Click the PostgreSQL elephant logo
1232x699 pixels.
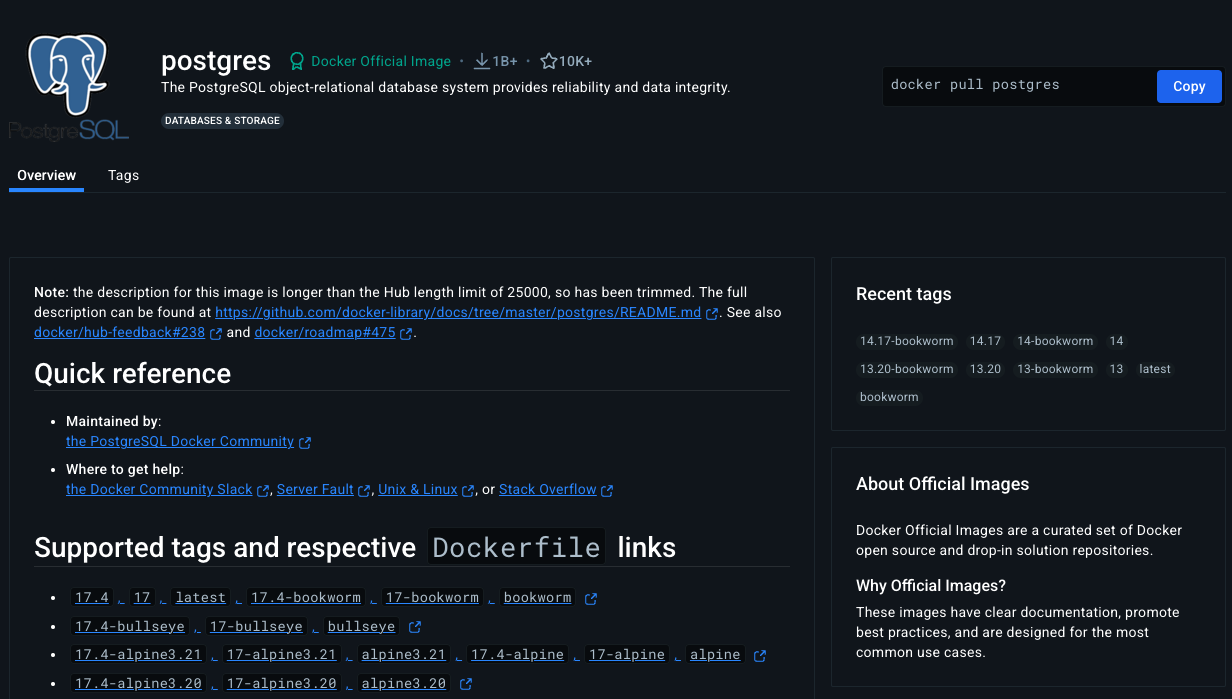[68, 86]
